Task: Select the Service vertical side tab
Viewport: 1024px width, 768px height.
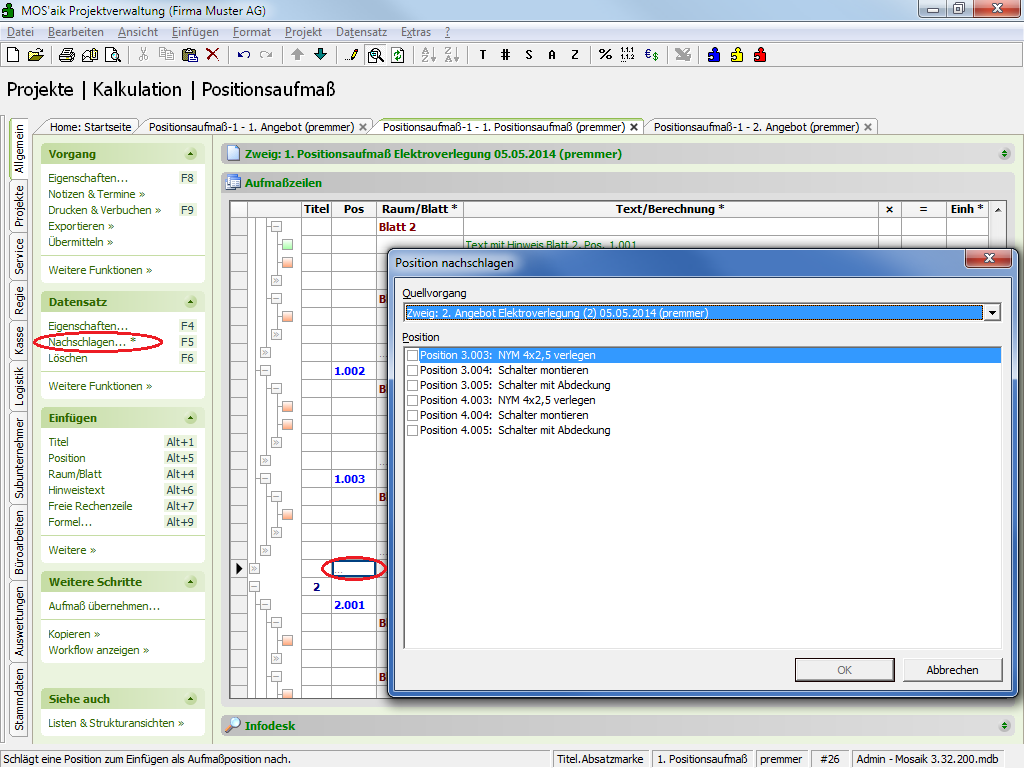Action: pyautogui.click(x=19, y=257)
